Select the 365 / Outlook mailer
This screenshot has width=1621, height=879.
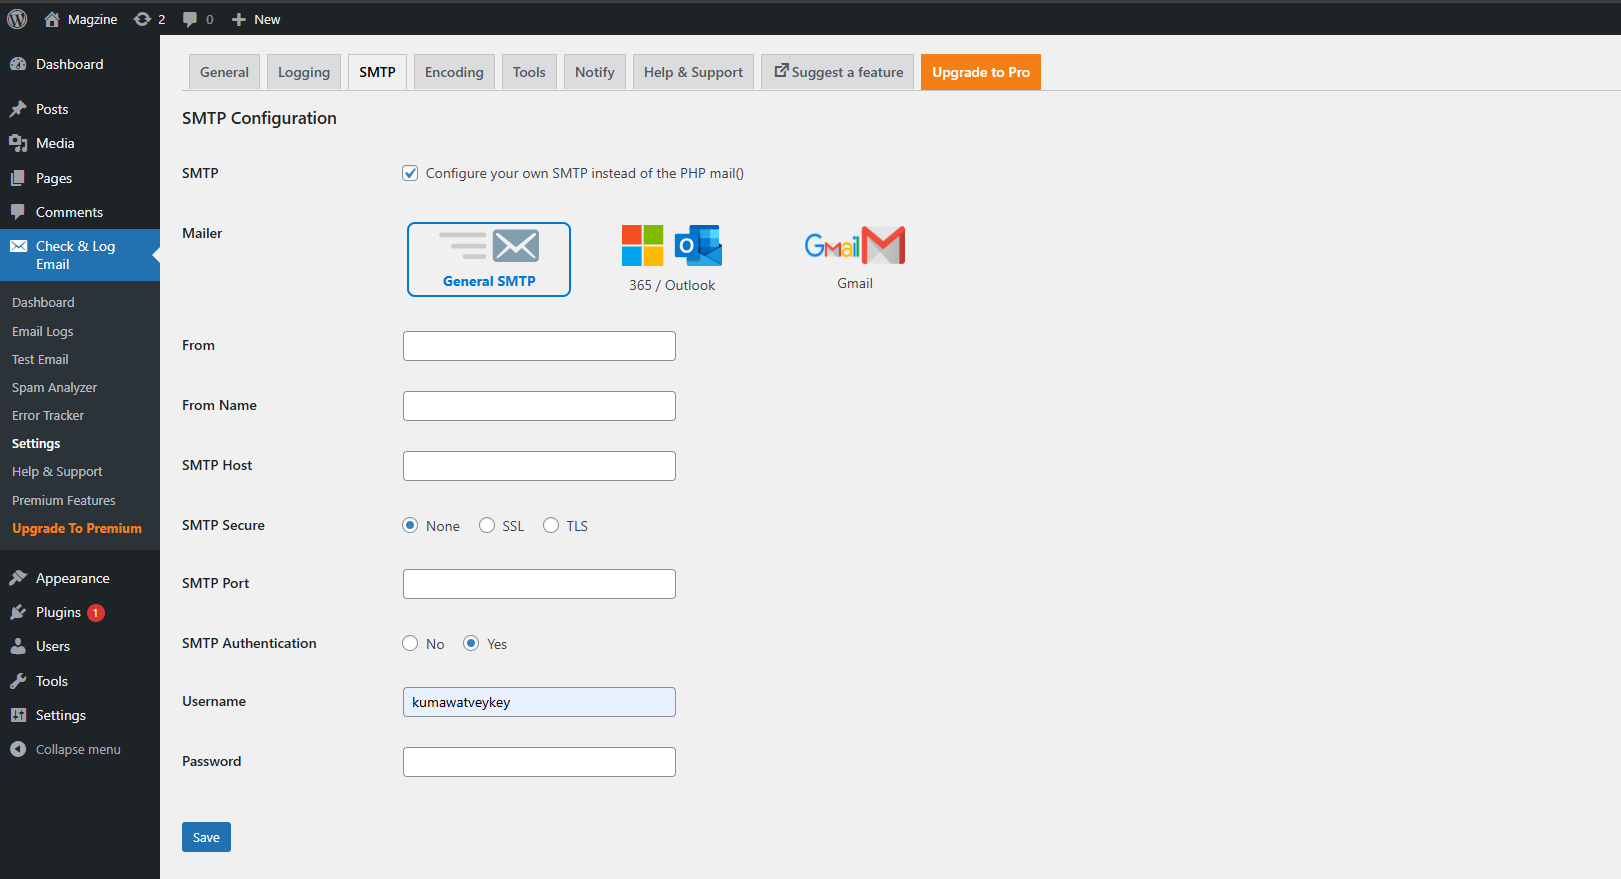tap(672, 259)
